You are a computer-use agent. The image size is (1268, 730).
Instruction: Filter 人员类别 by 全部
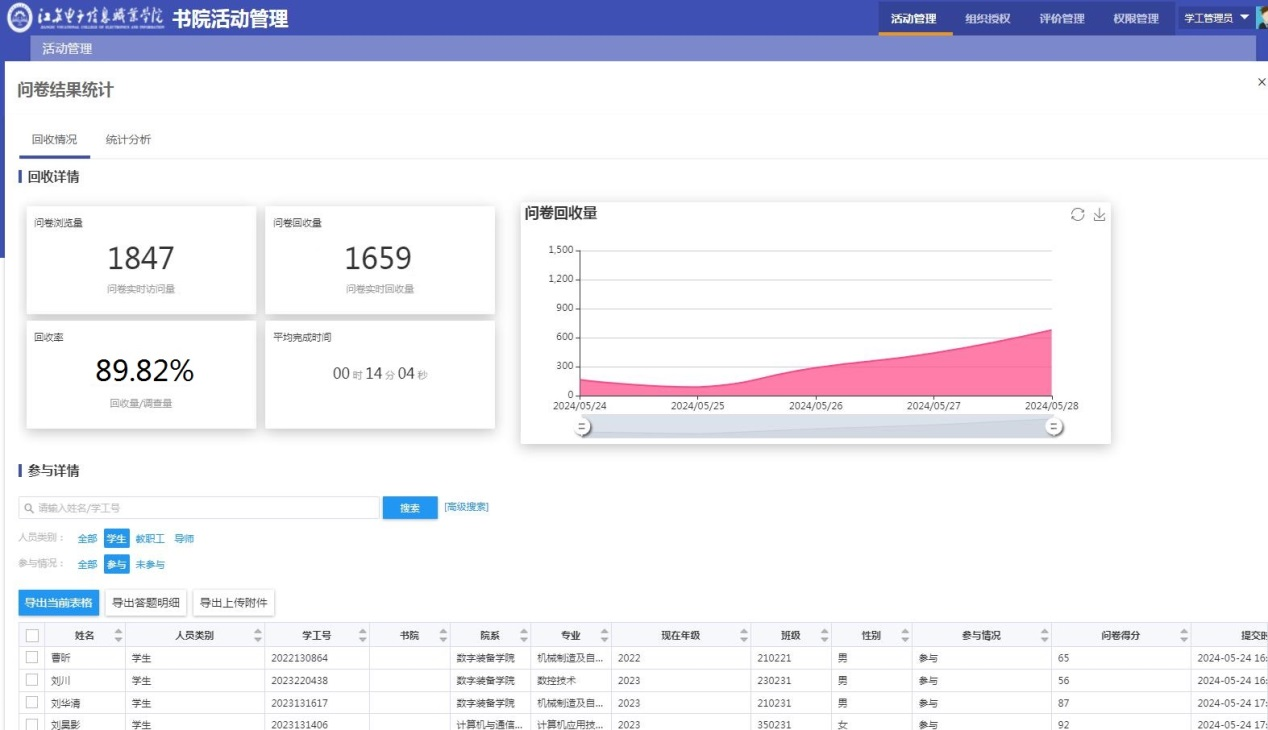click(88, 539)
